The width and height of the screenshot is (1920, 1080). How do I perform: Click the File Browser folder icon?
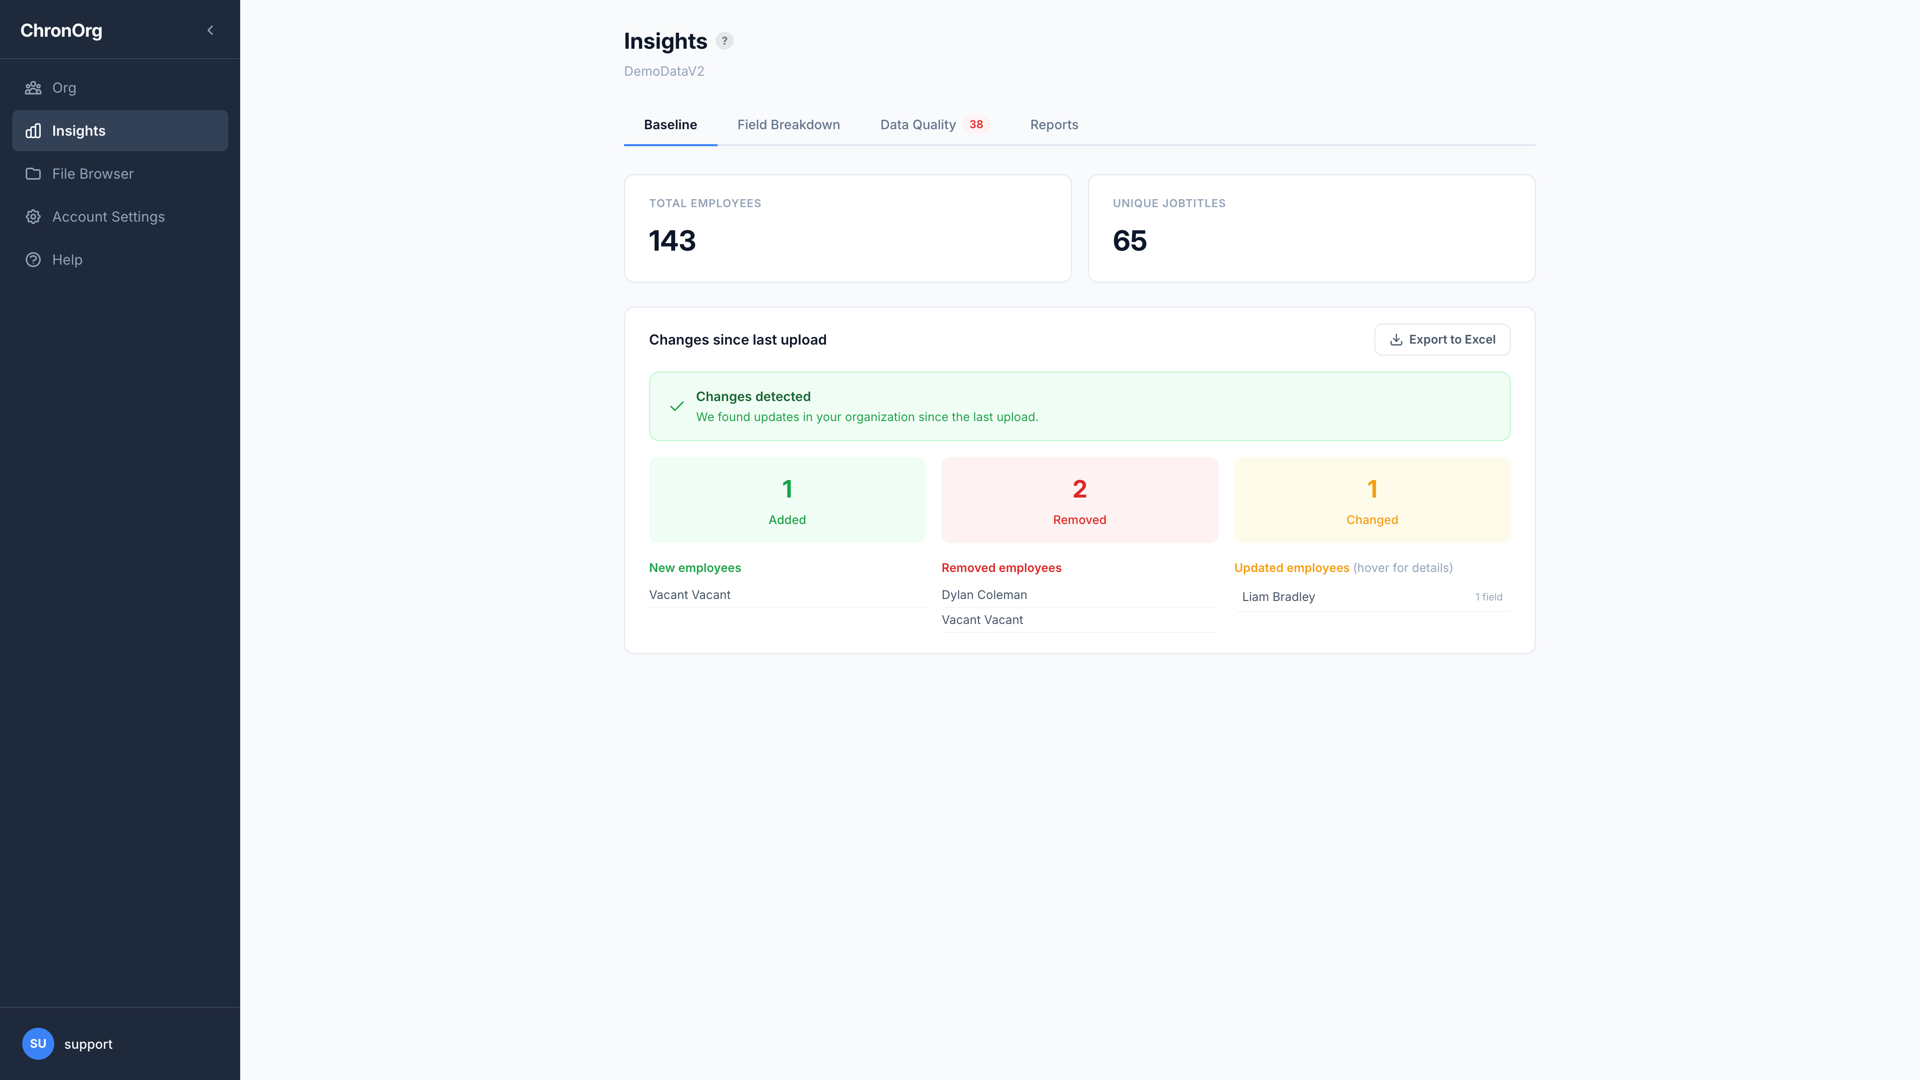pos(33,174)
